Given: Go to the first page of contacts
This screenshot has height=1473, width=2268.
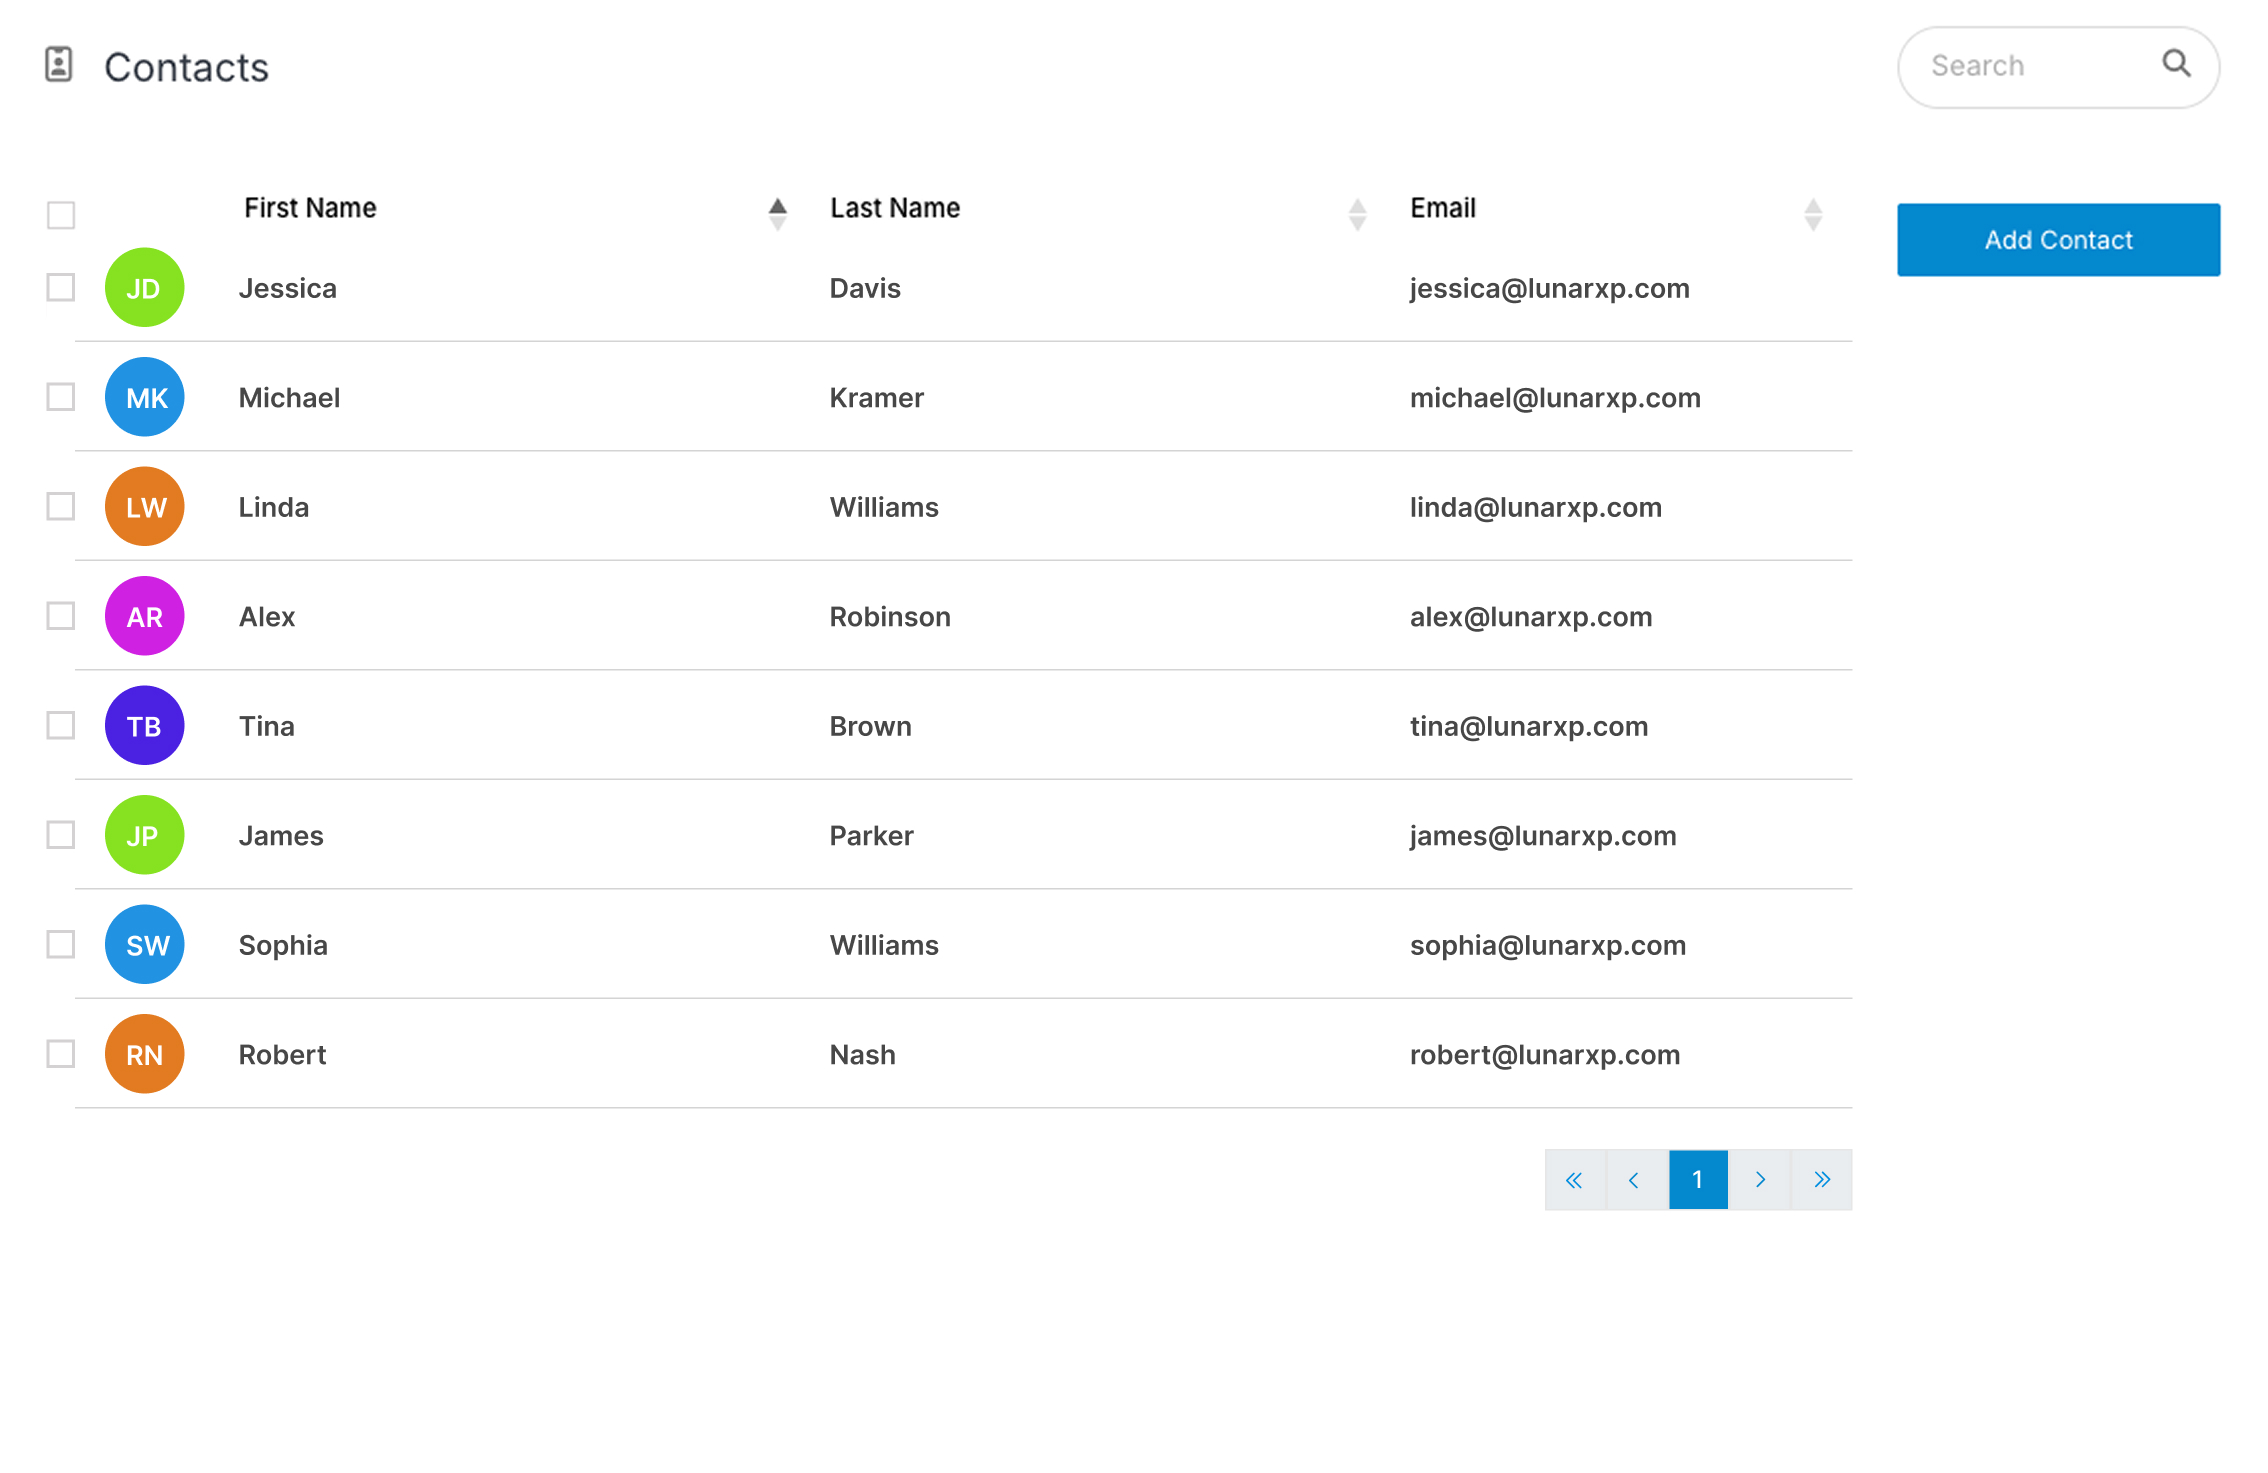Looking at the screenshot, I should click(1575, 1180).
